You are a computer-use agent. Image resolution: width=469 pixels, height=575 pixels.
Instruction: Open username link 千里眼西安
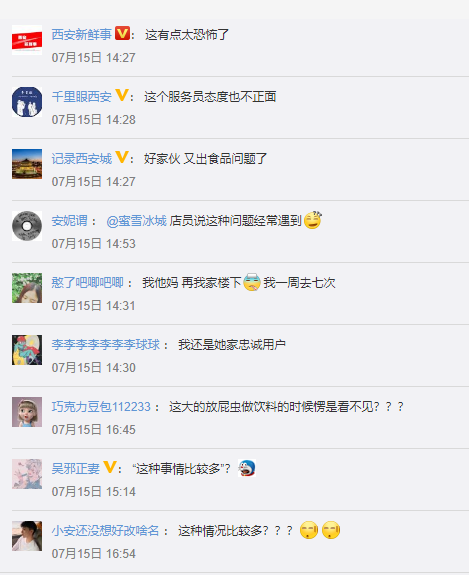coord(81,97)
